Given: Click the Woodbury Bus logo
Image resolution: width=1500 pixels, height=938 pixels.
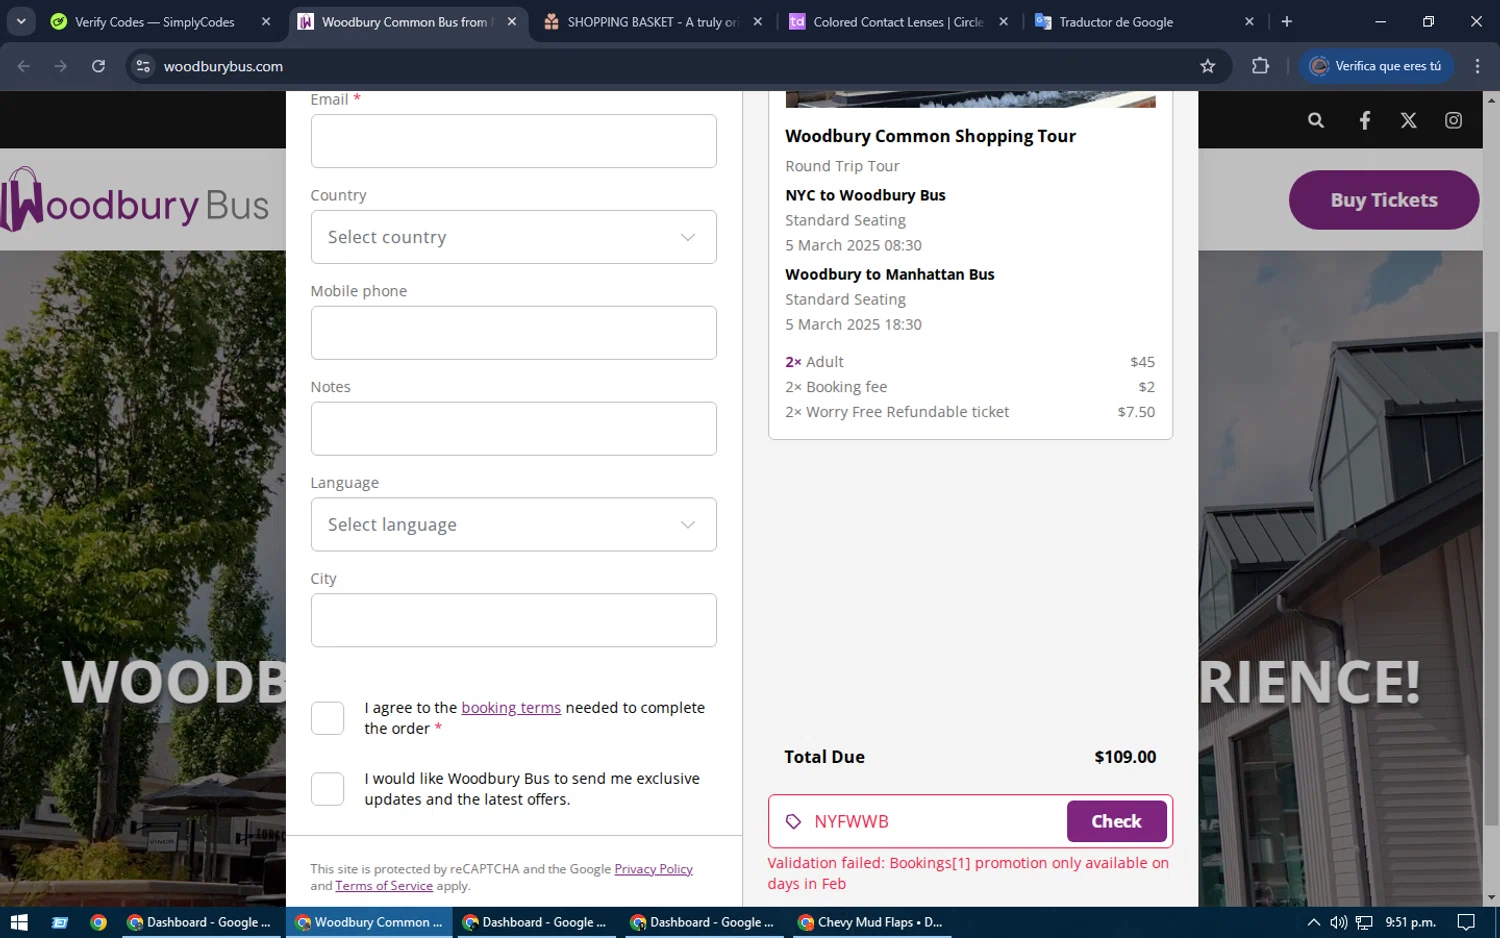Looking at the screenshot, I should click(x=137, y=200).
